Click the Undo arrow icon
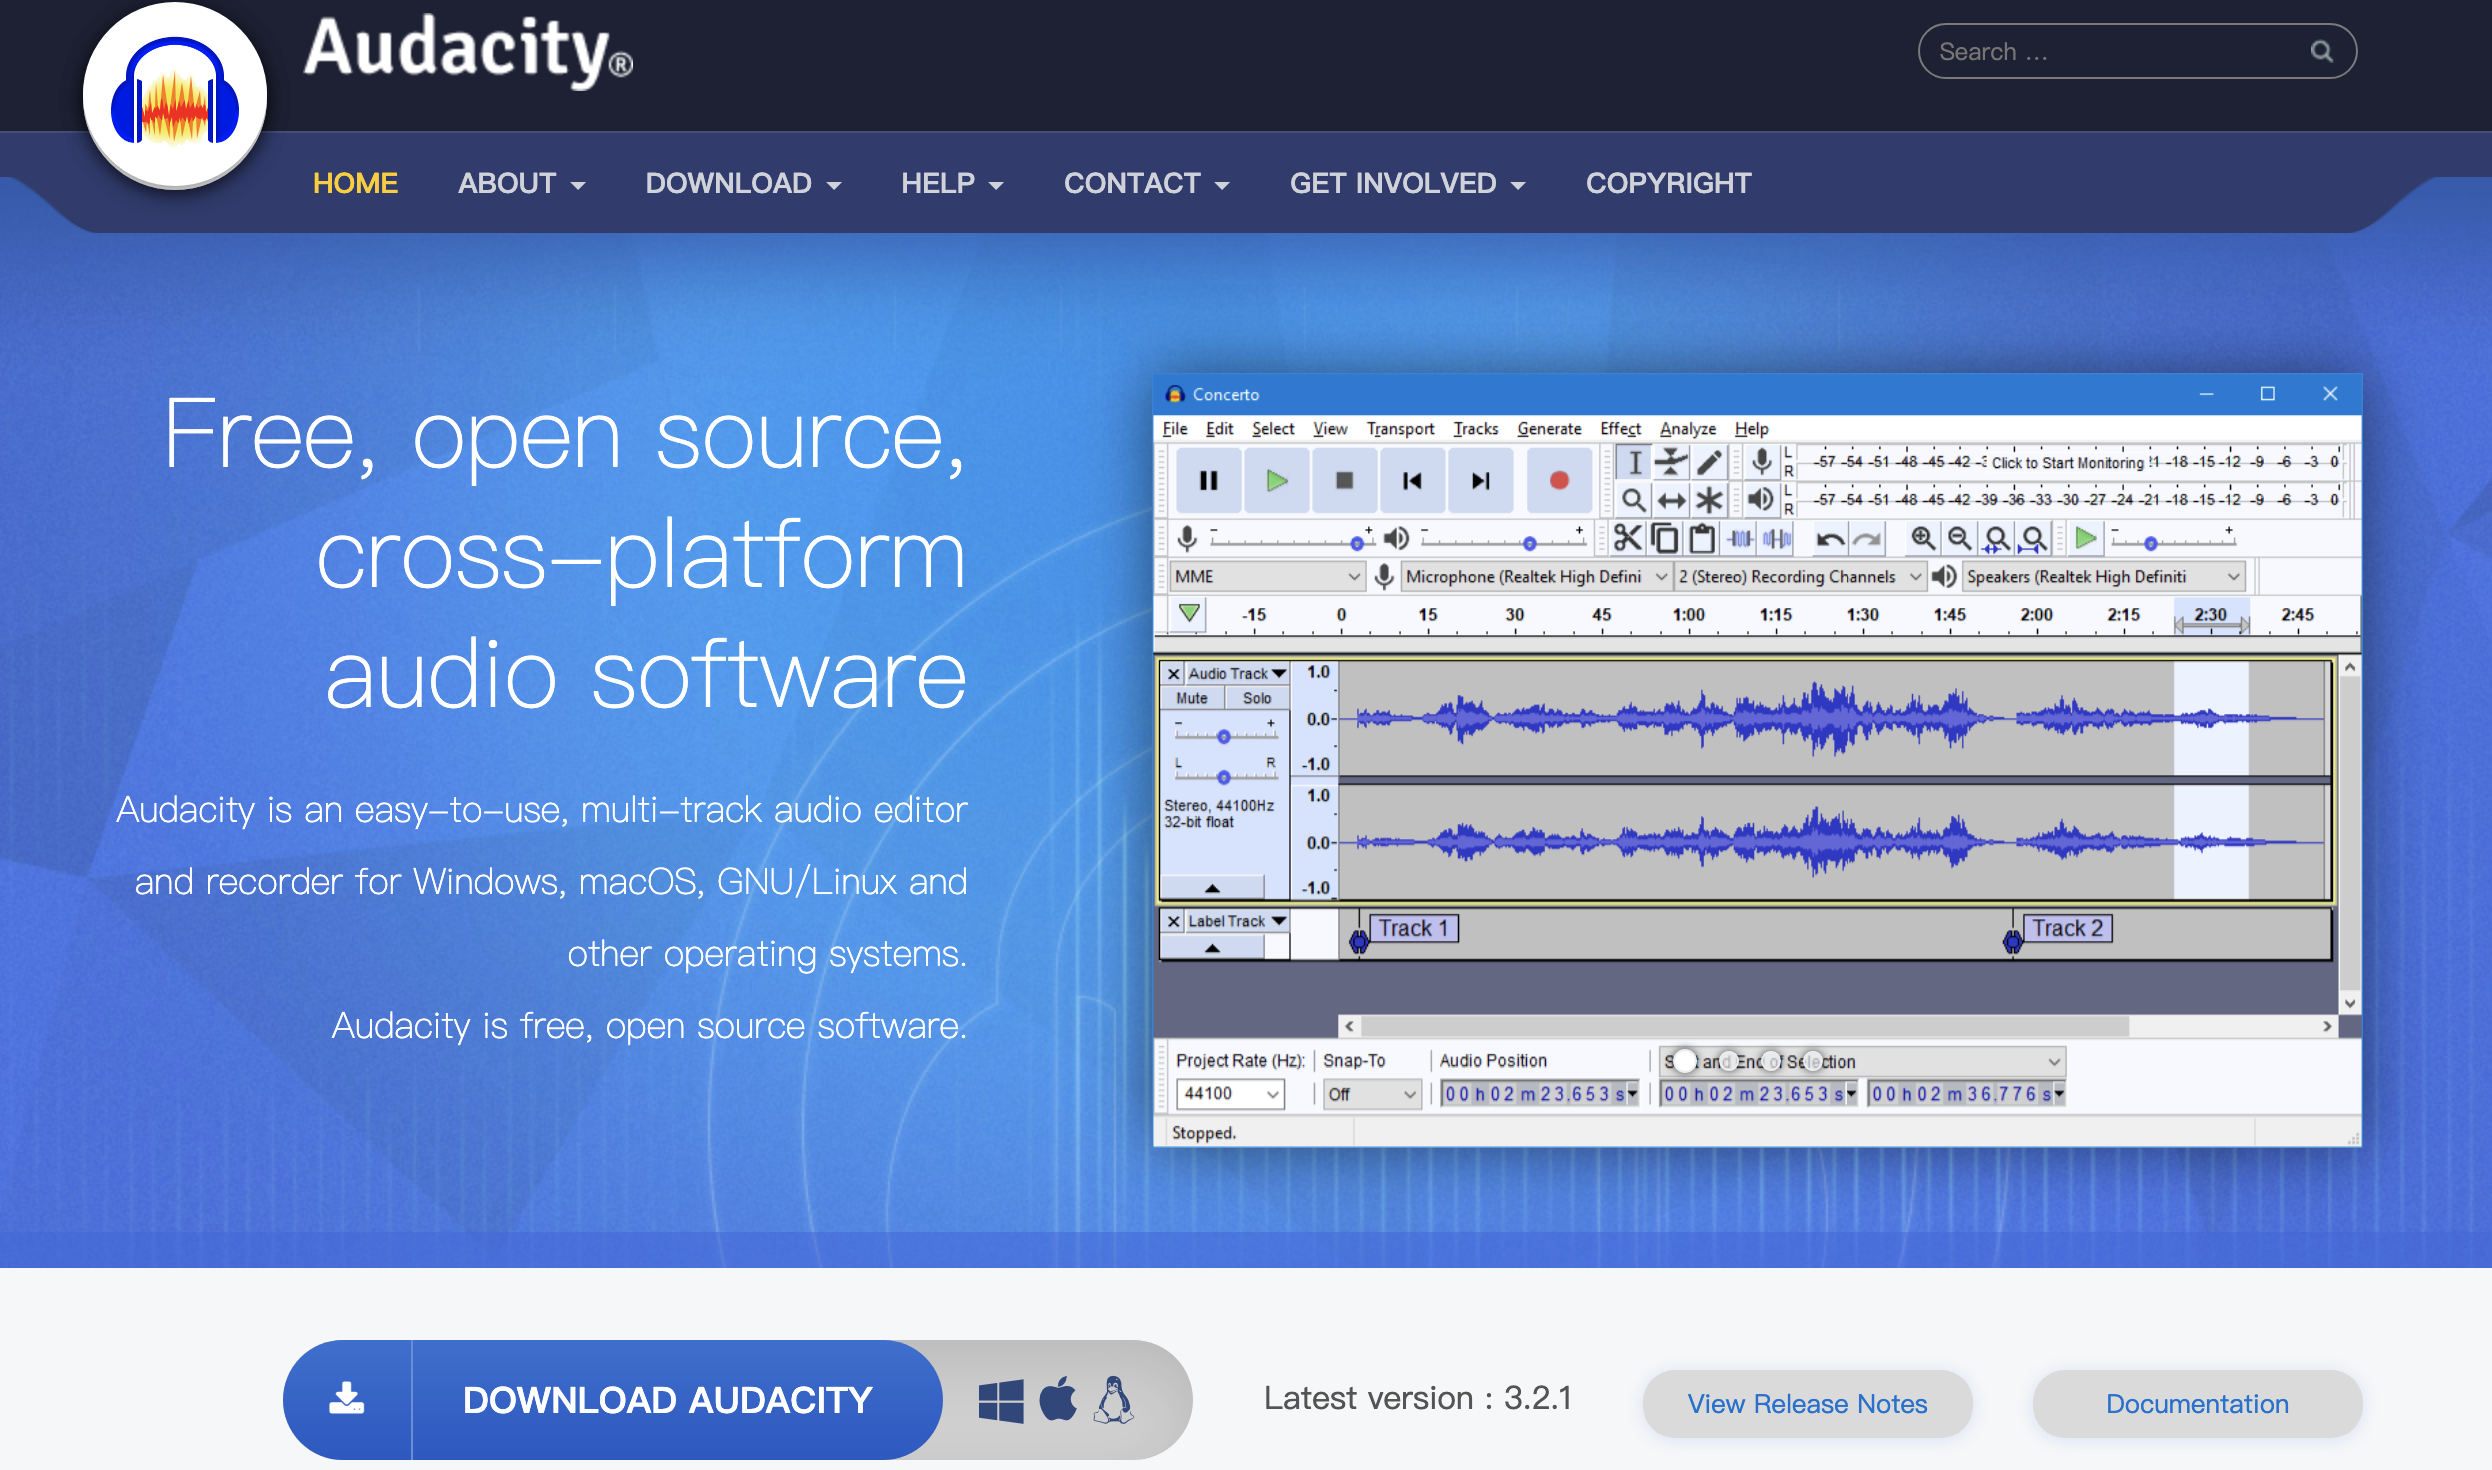The image size is (2492, 1470). tap(1830, 540)
